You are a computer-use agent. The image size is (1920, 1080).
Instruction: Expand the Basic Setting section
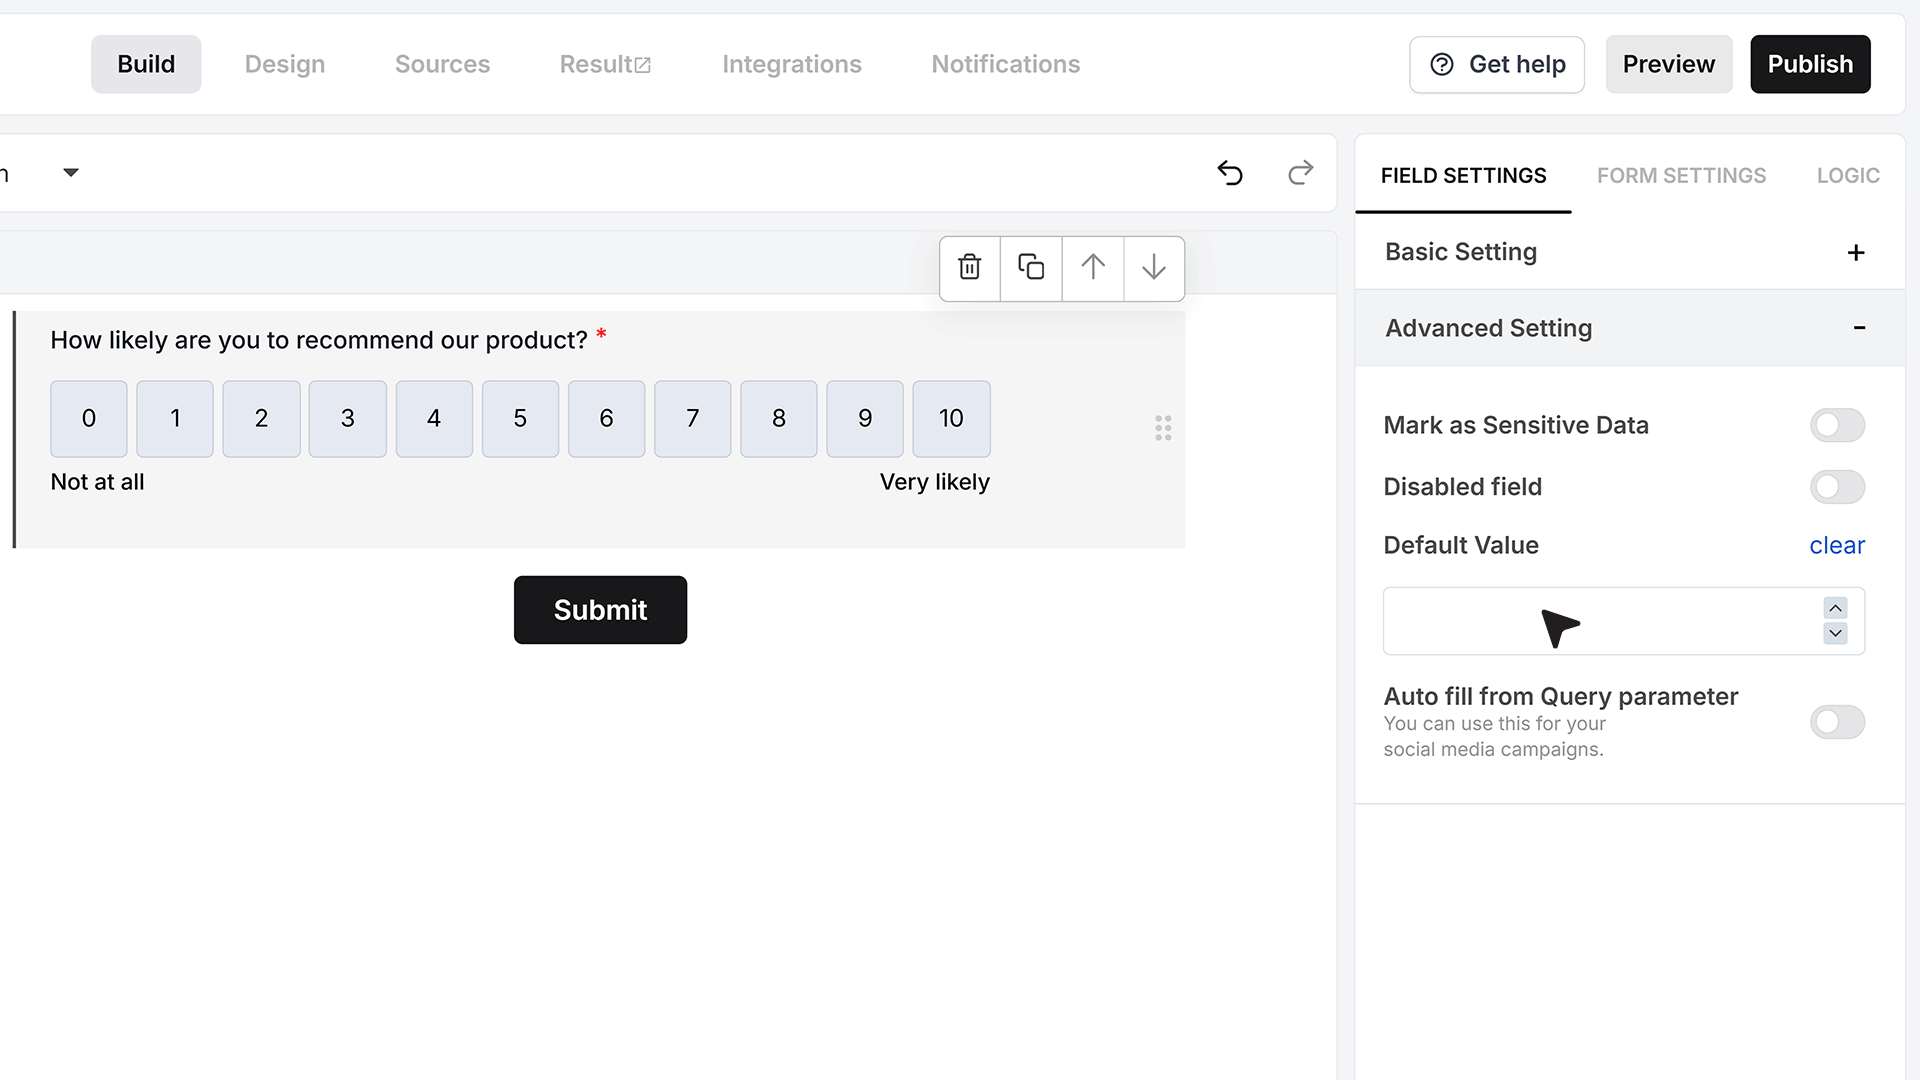(1856, 253)
